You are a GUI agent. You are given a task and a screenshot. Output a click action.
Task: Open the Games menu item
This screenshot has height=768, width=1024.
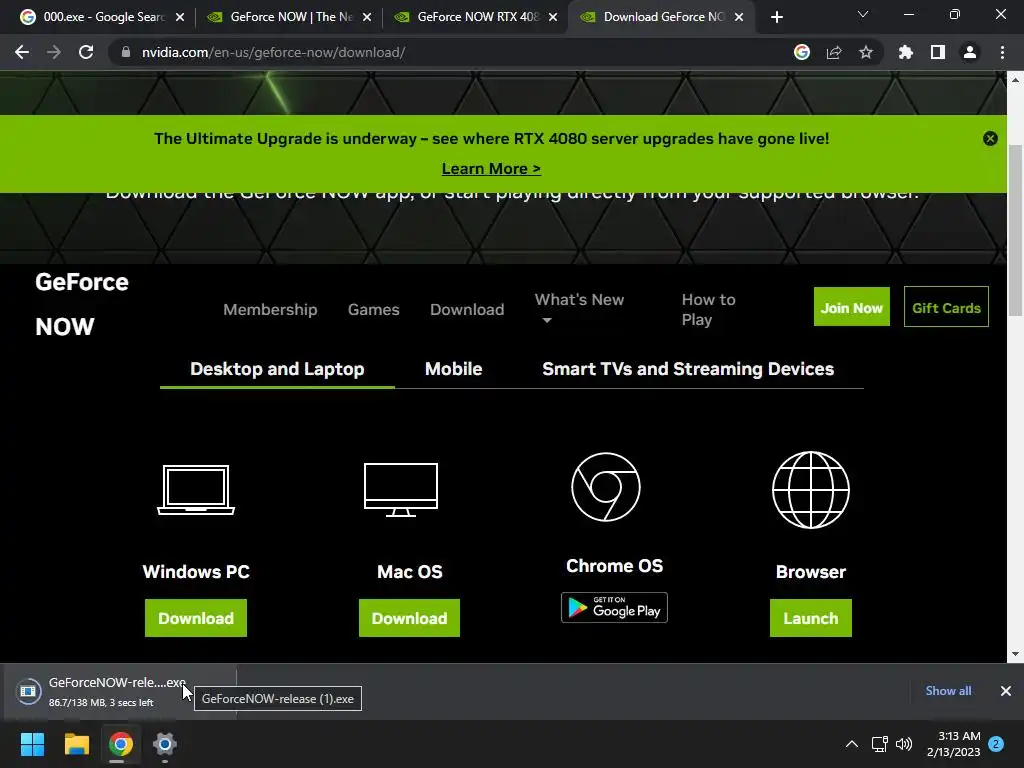(373, 310)
